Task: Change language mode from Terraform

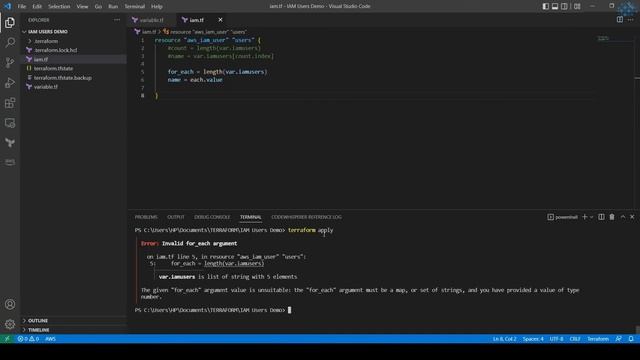Action: point(598,339)
